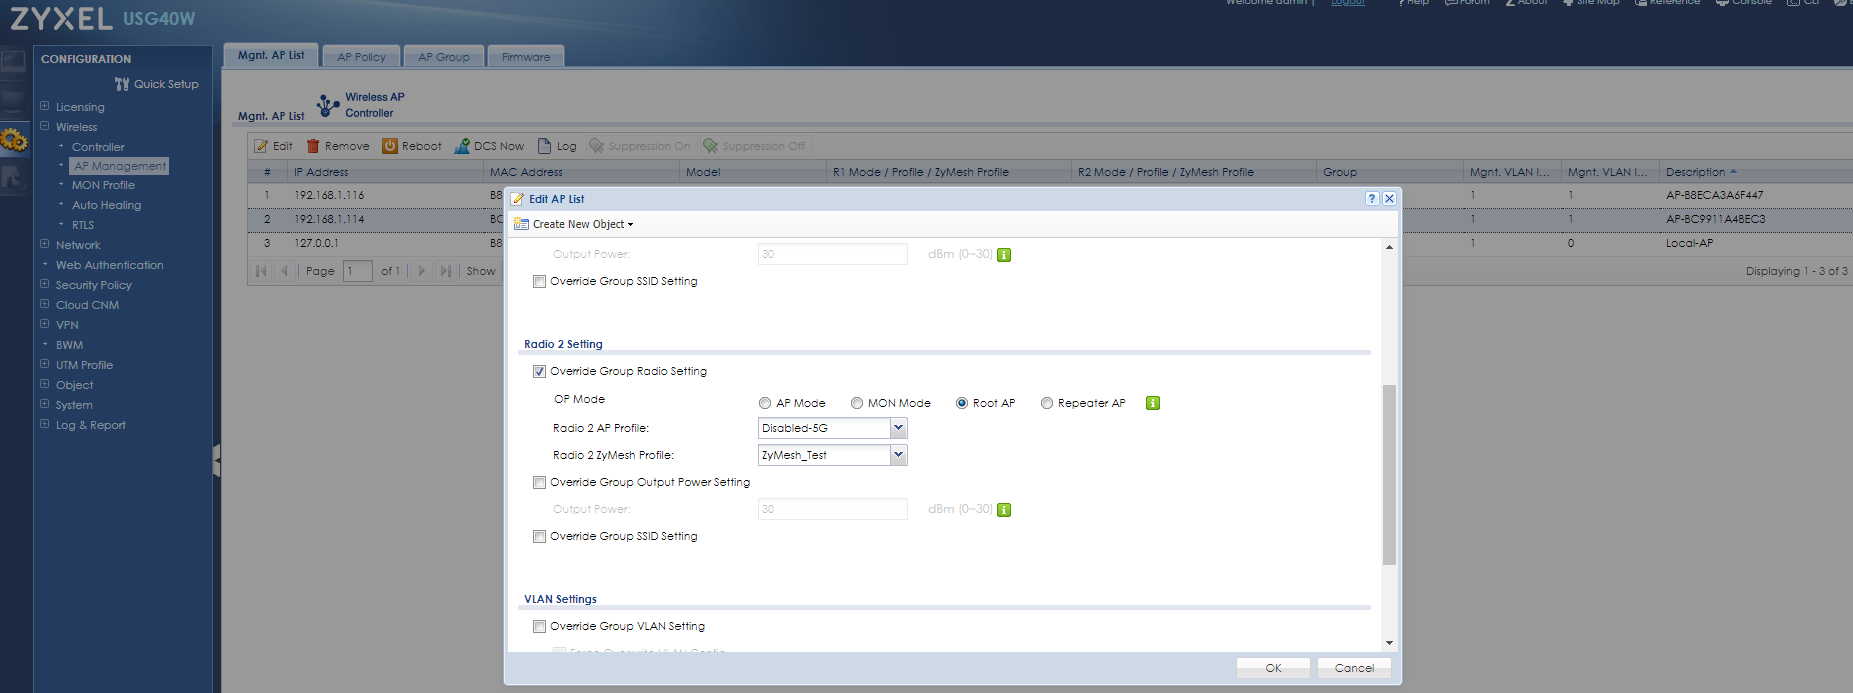Click the Reboot icon in the toolbar

390,146
